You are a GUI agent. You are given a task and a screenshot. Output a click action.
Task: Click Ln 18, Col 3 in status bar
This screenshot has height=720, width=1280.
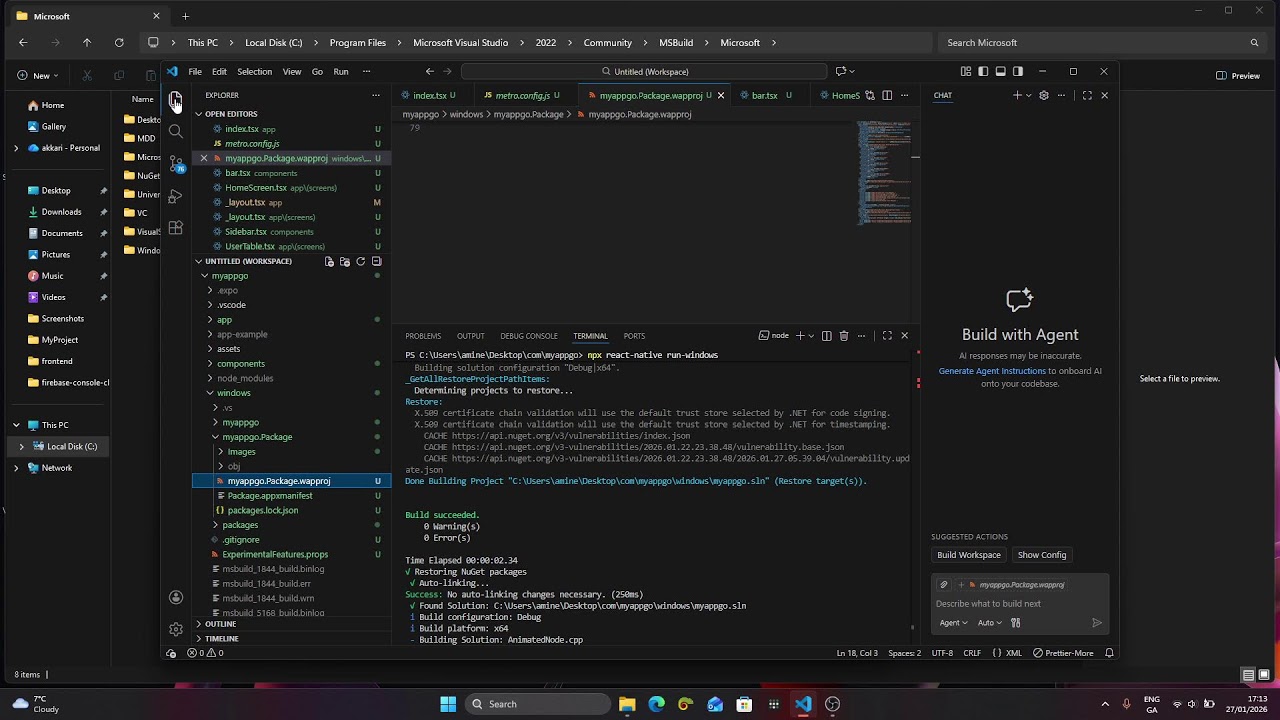[857, 653]
